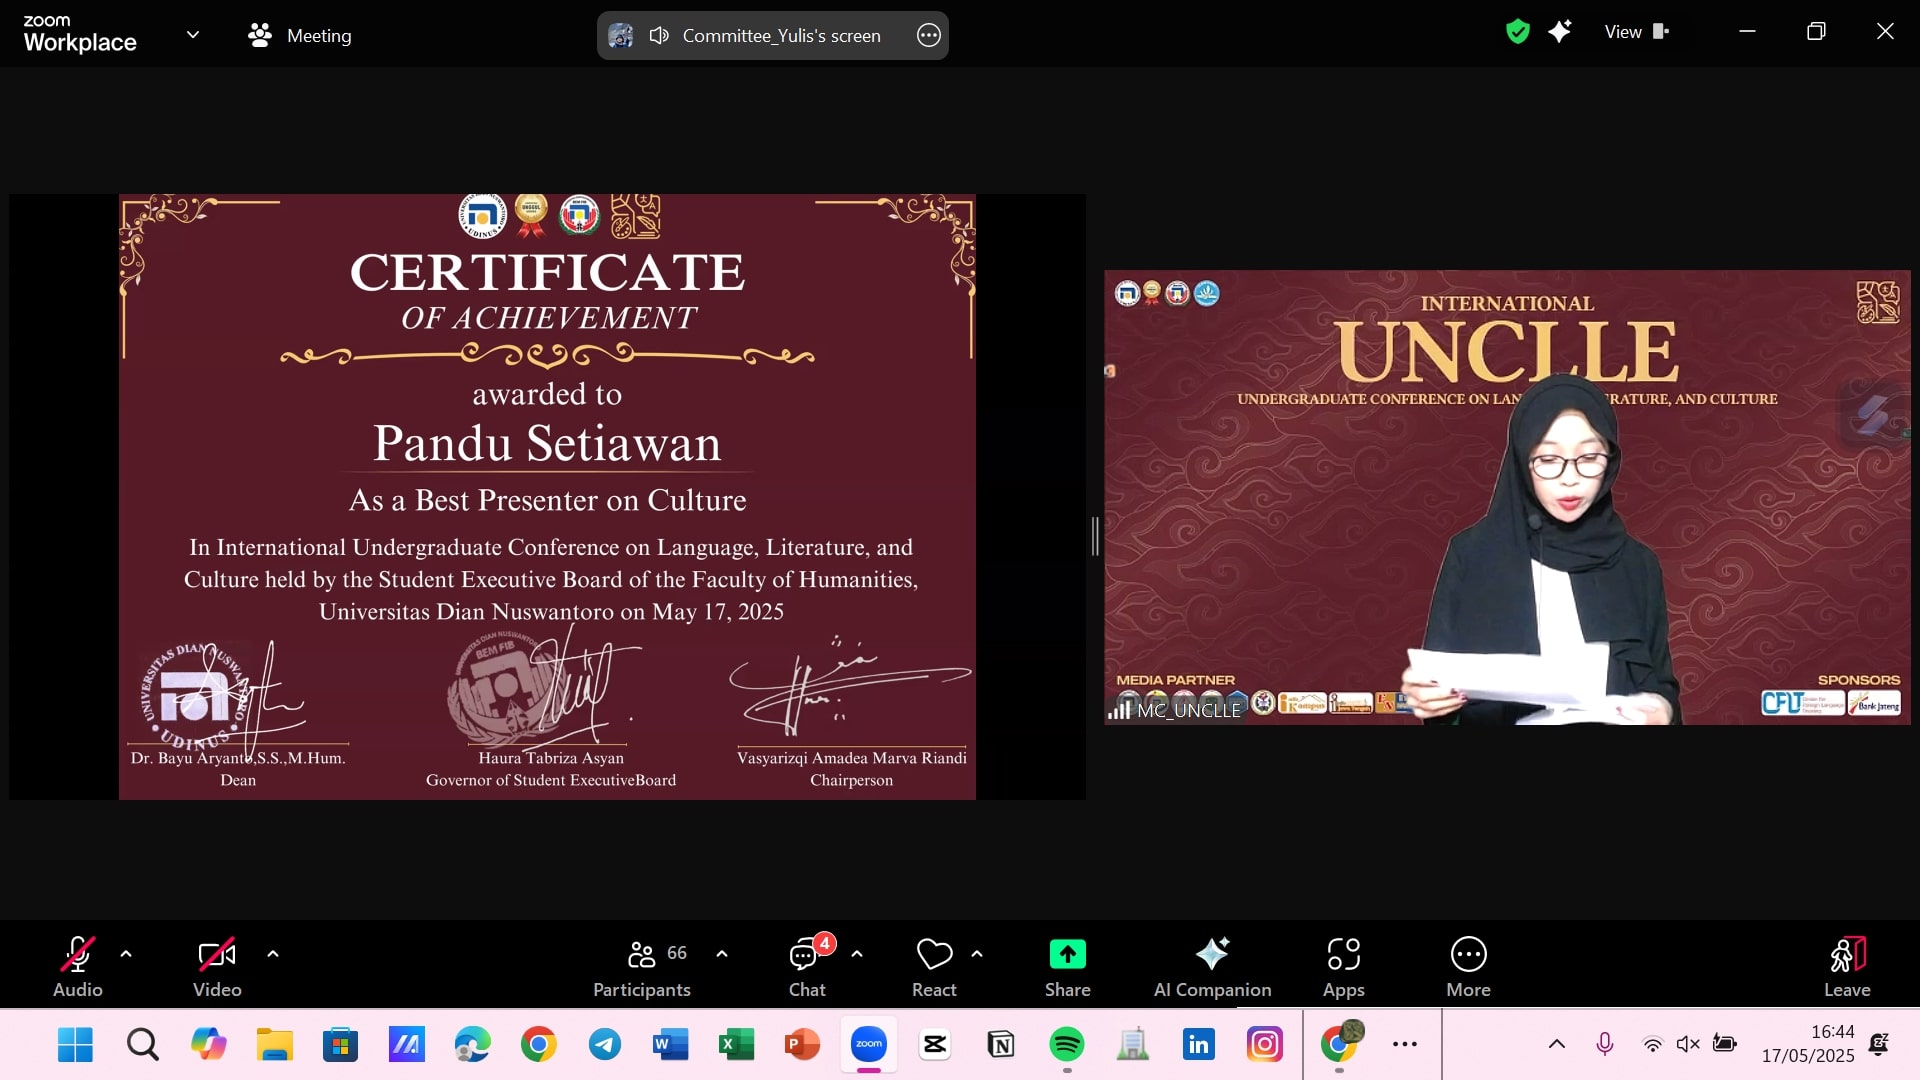Open the React heart menu

(934, 966)
